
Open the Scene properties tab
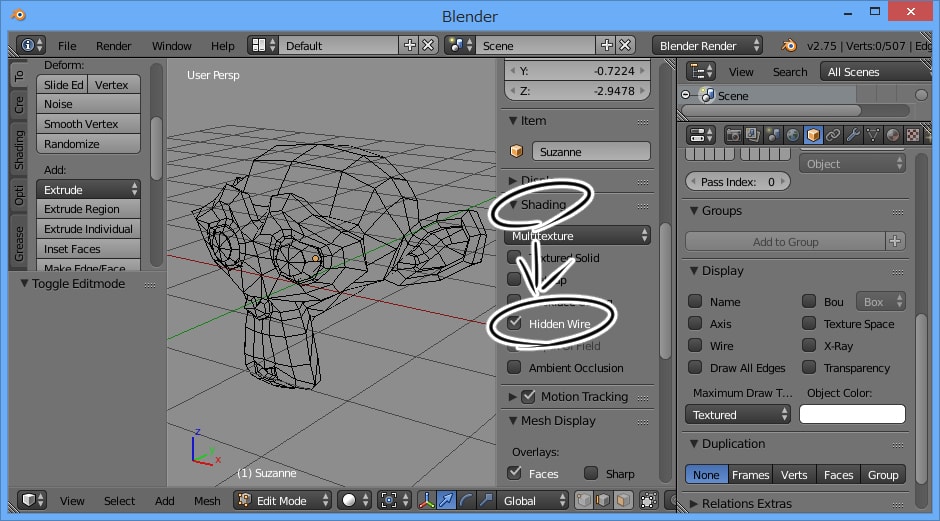pos(773,135)
